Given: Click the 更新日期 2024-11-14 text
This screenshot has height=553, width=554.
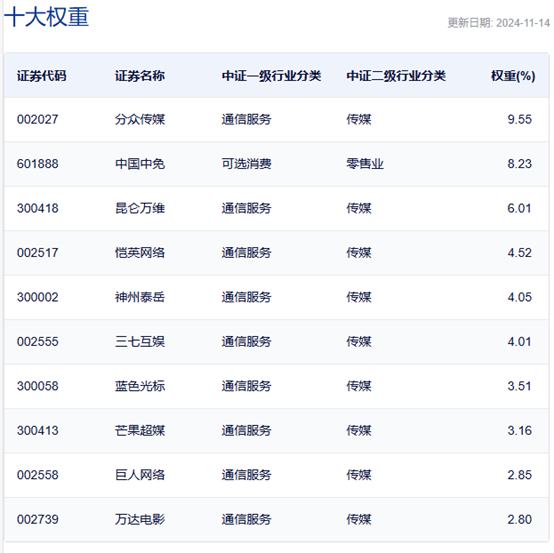Looking at the screenshot, I should point(499,23).
